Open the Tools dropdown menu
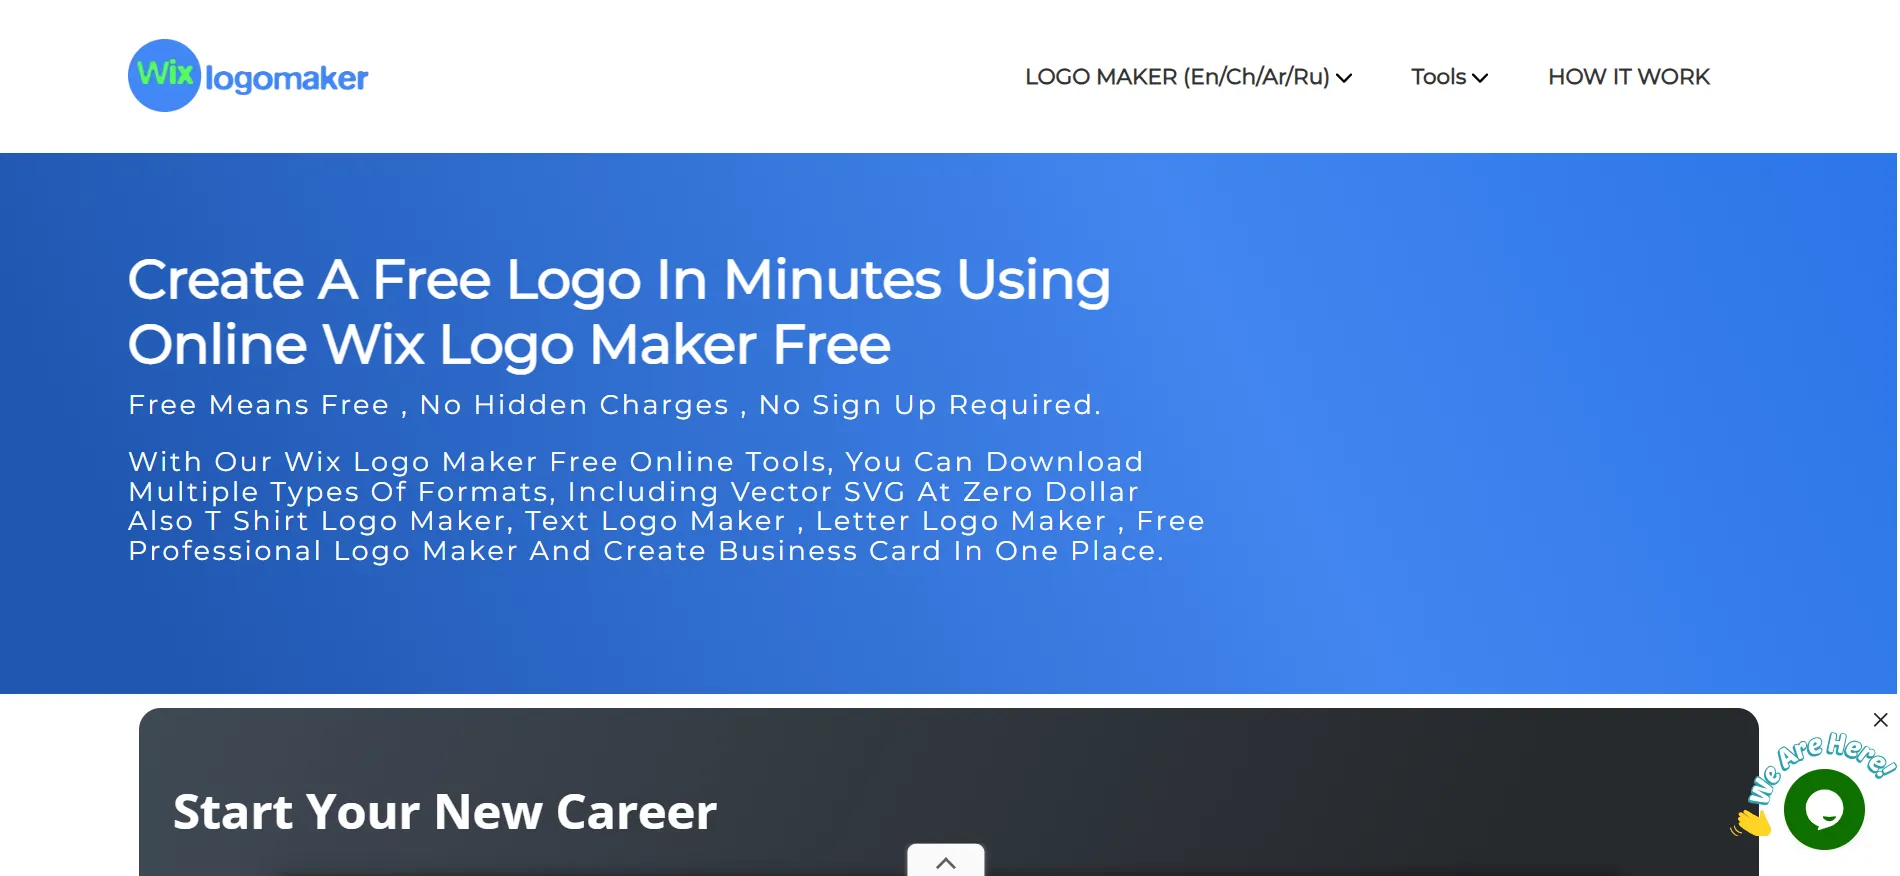Image resolution: width=1900 pixels, height=876 pixels. pos(1449,77)
